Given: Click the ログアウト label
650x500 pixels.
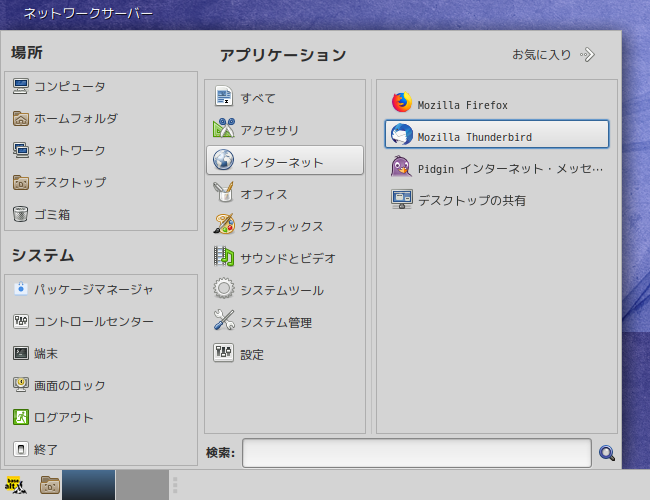Looking at the screenshot, I should [64, 418].
